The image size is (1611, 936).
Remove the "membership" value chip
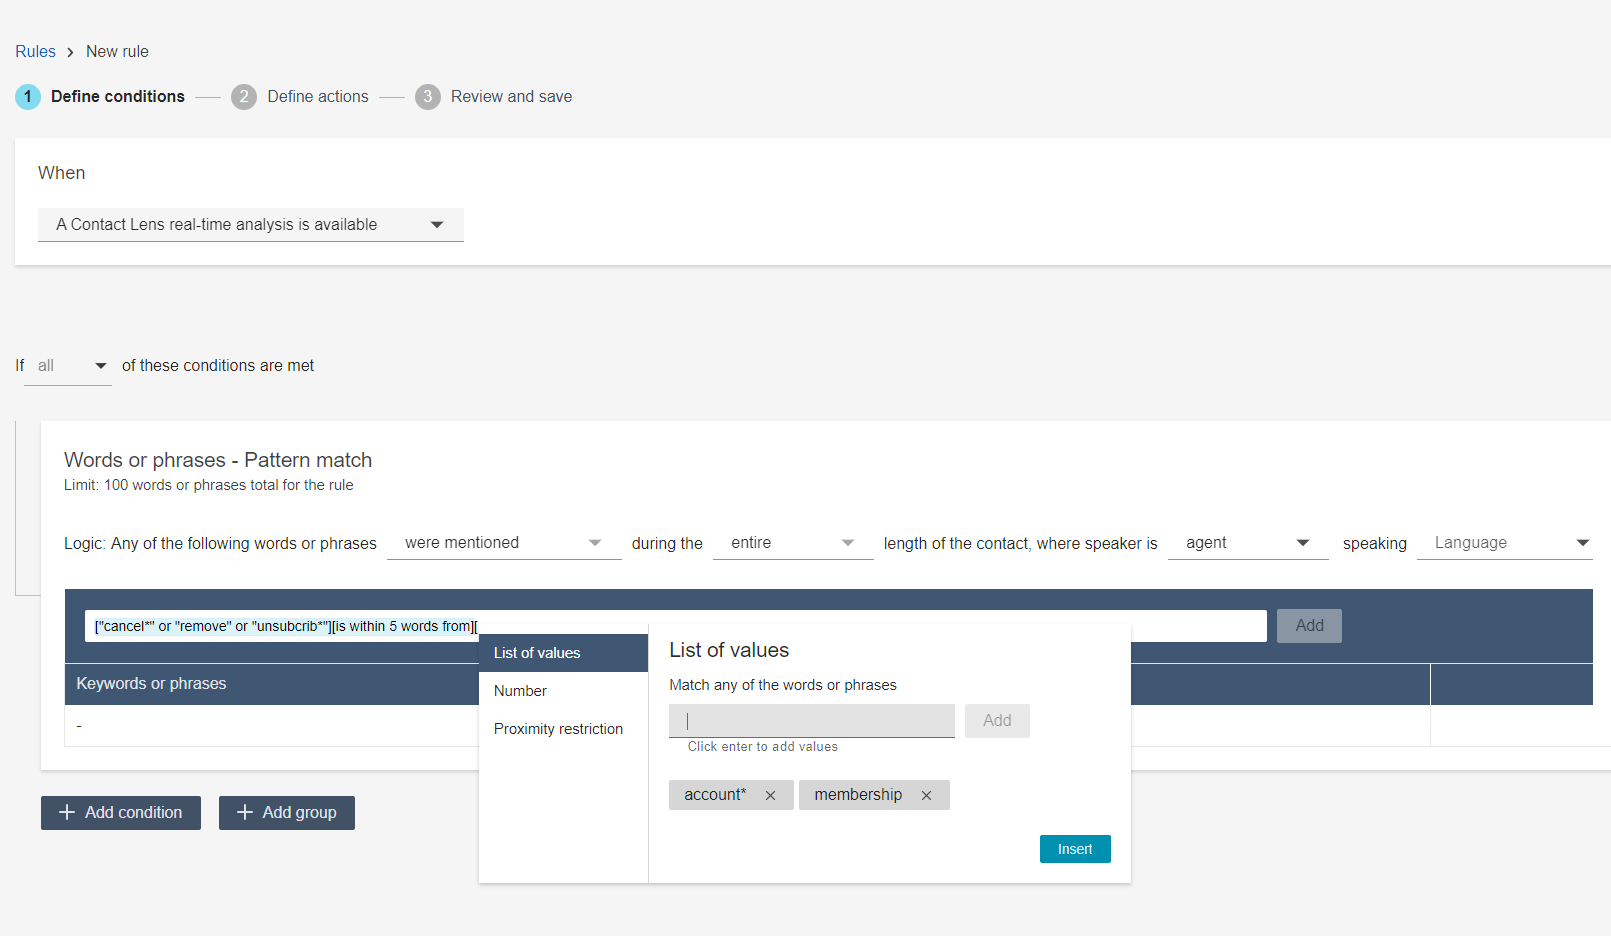coord(927,794)
